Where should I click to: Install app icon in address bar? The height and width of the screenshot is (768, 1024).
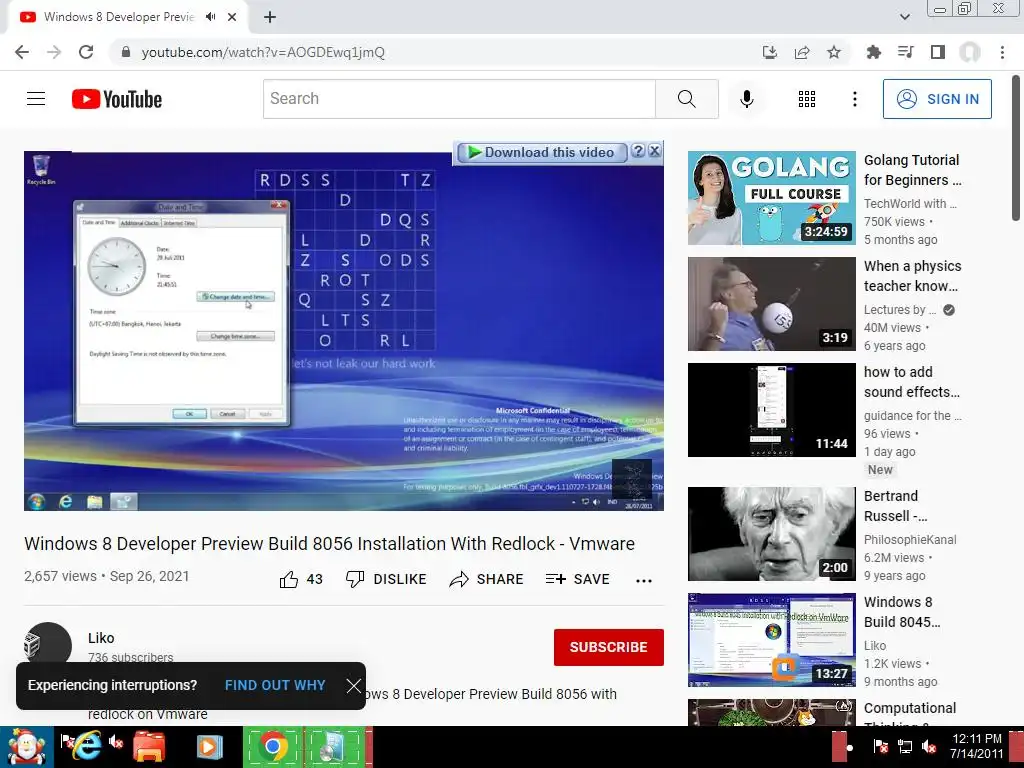(770, 52)
